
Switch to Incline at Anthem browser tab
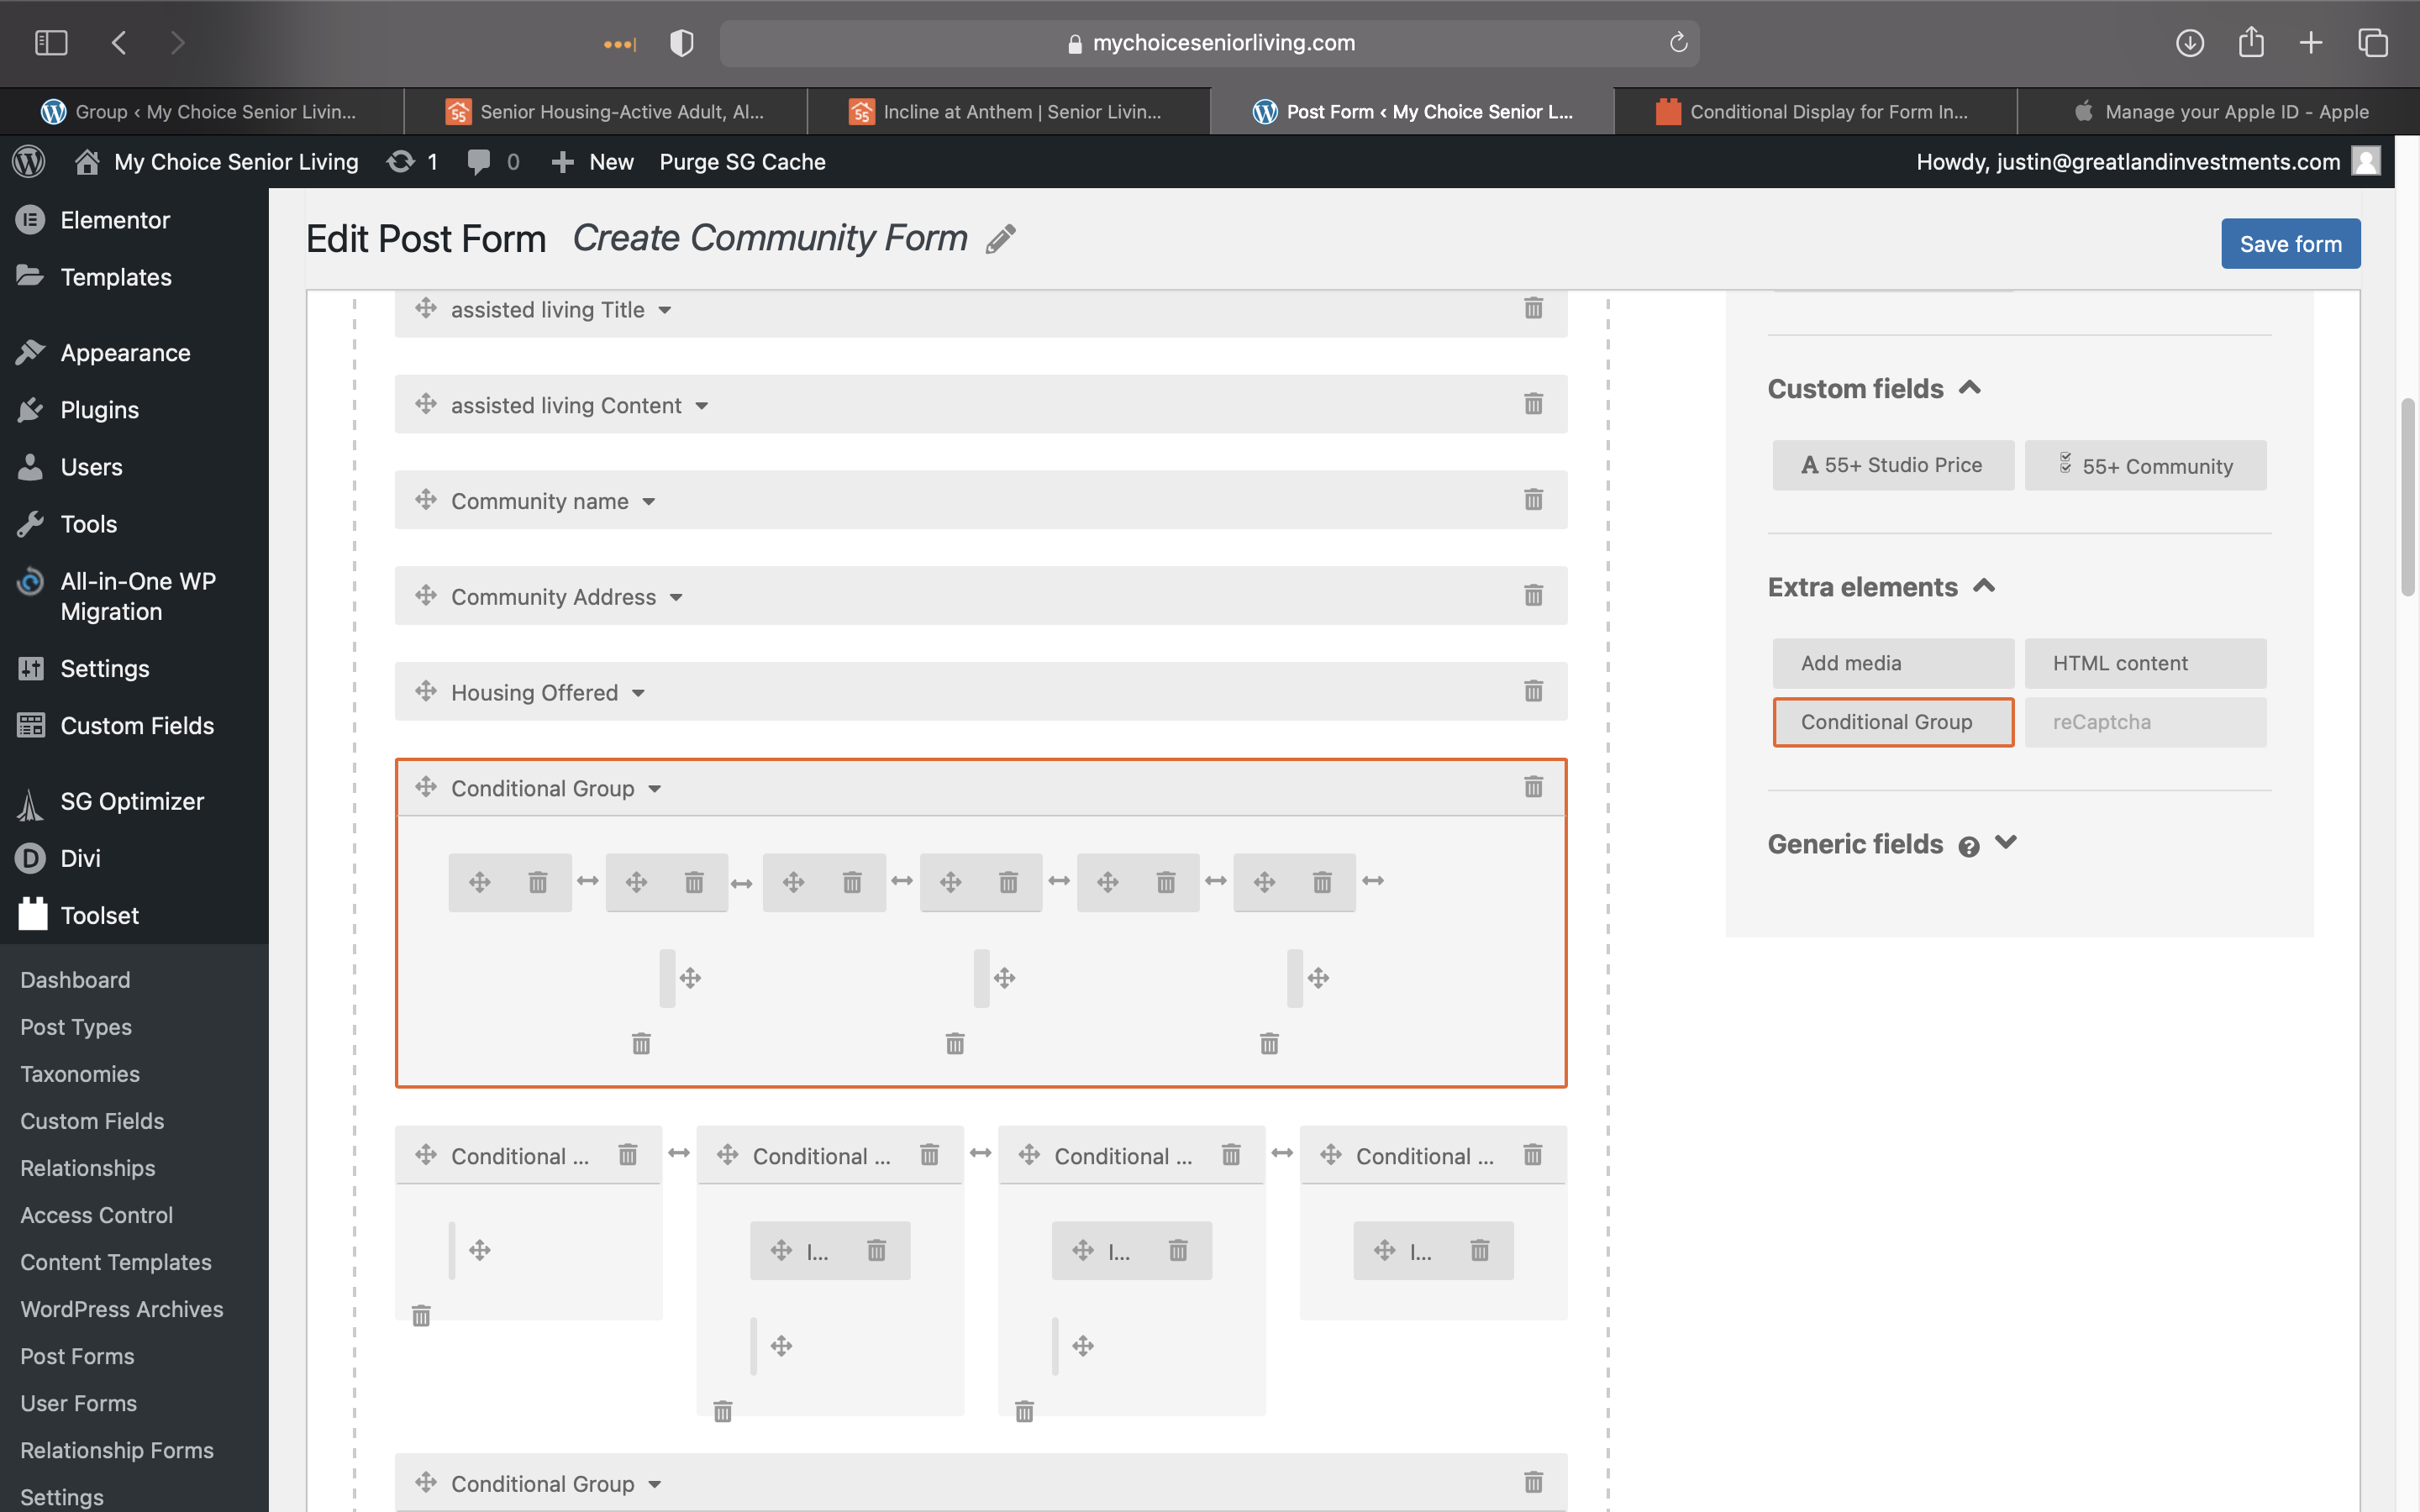[x=1008, y=111]
